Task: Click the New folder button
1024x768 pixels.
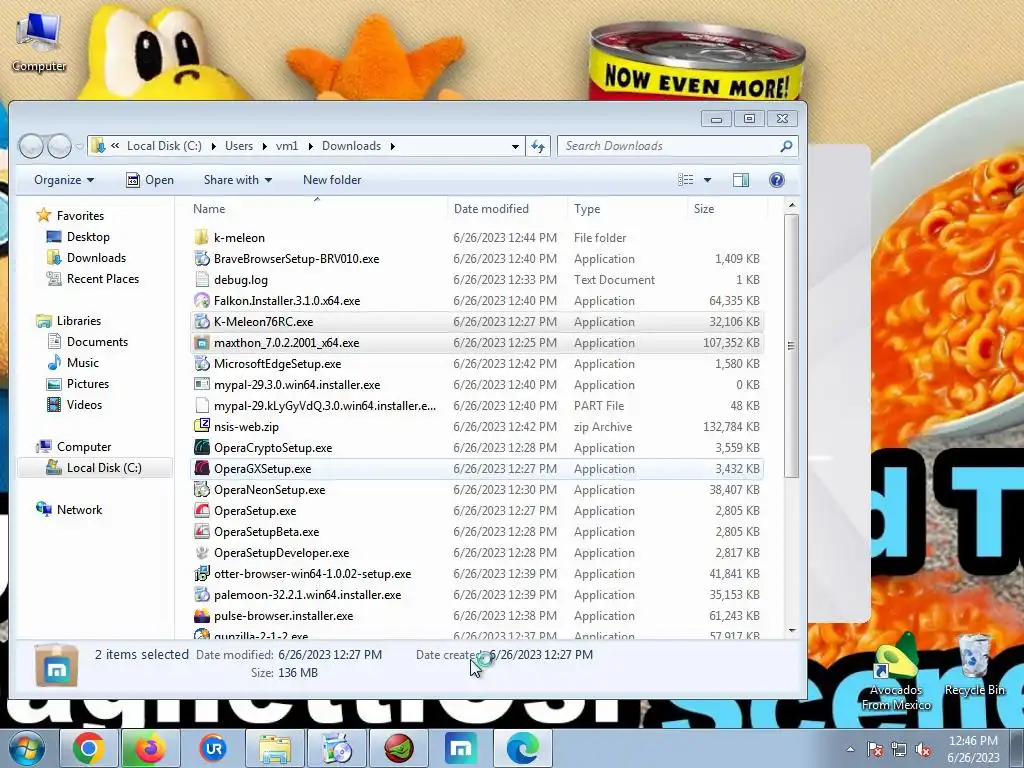Action: (332, 180)
